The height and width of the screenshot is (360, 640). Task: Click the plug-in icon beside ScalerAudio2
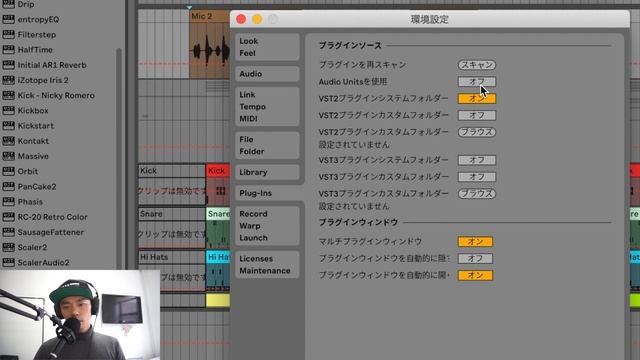pos(8,262)
